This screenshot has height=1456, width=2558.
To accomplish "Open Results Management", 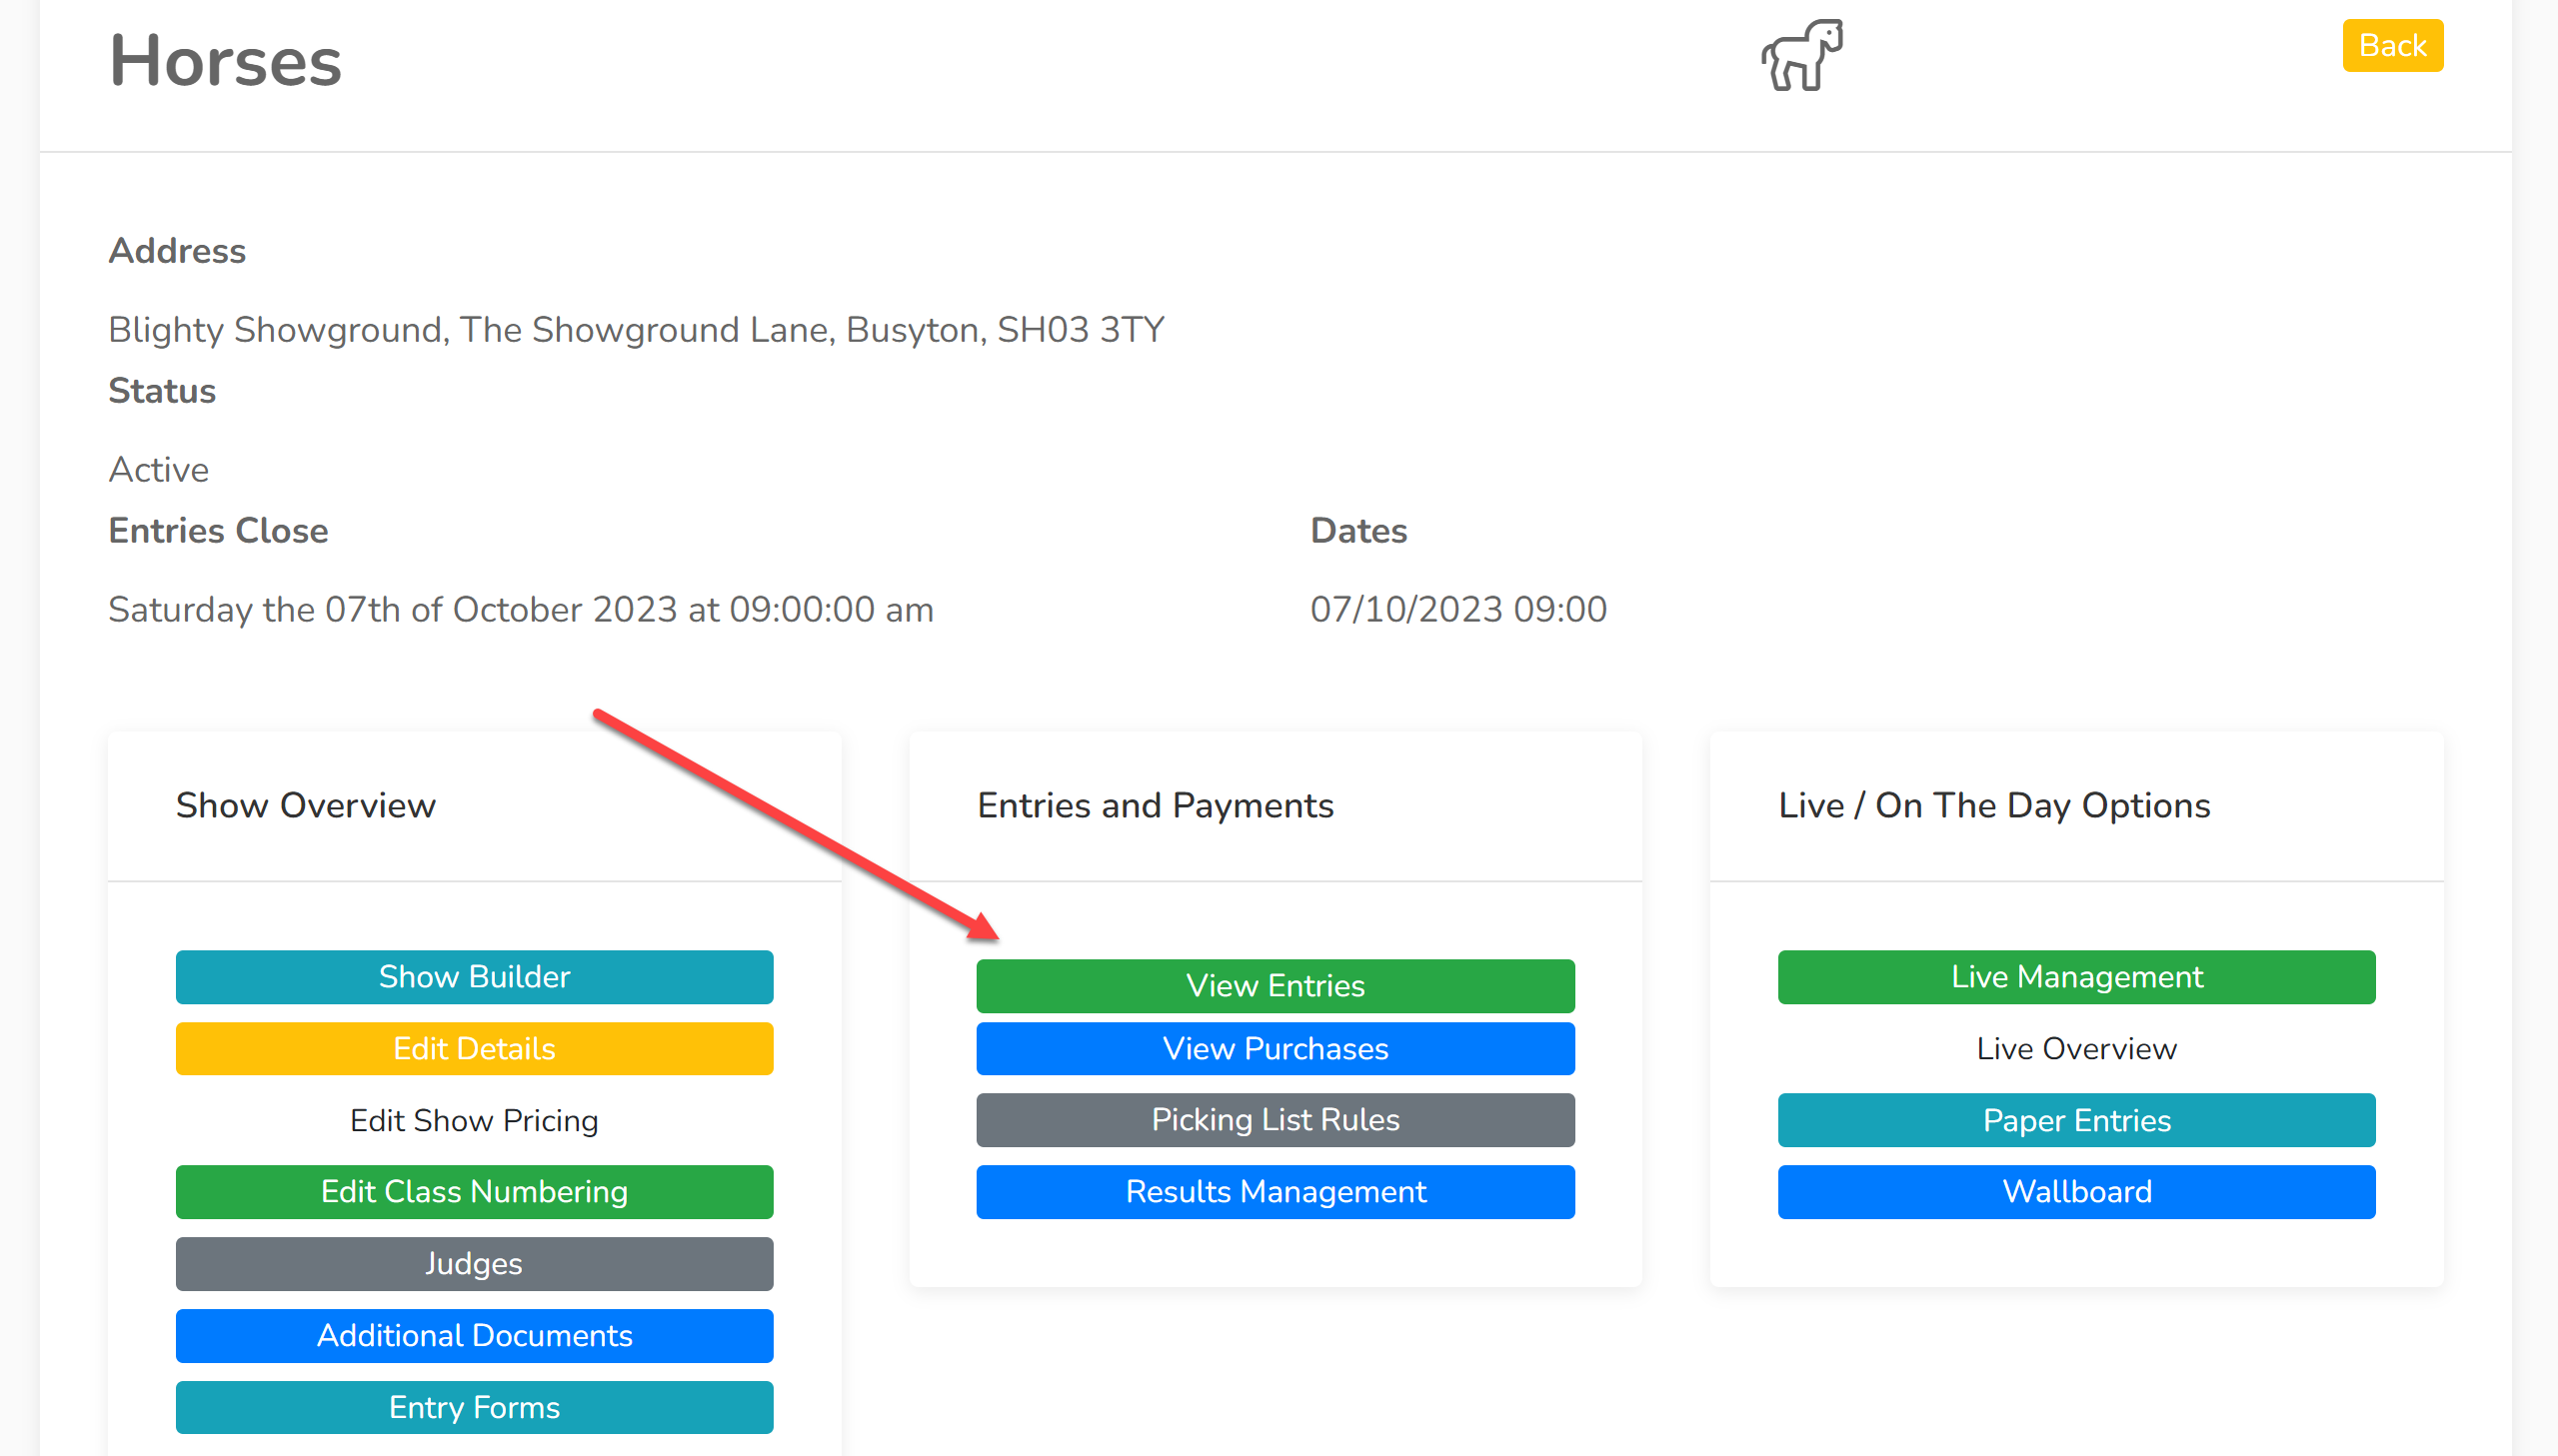I will click(x=1275, y=1192).
